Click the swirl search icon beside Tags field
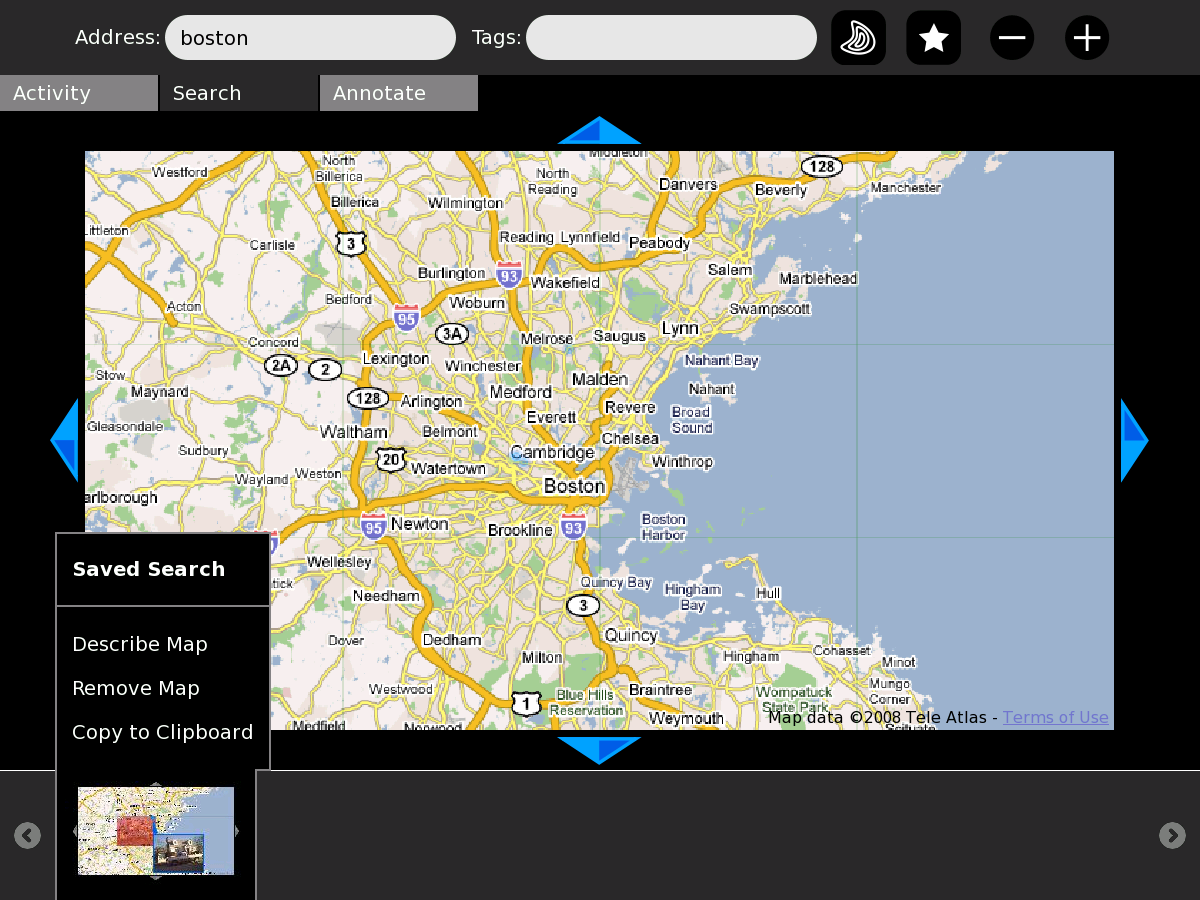The height and width of the screenshot is (900, 1200). click(858, 38)
